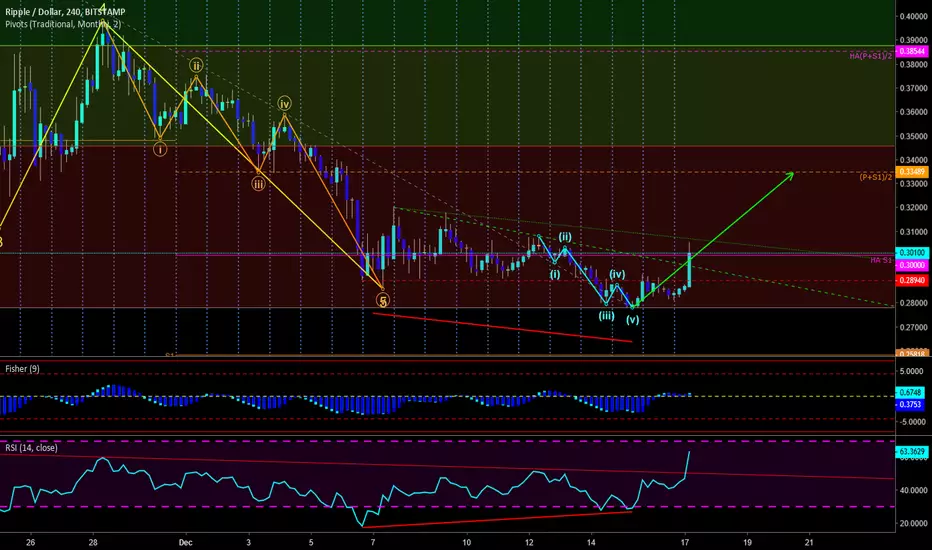Select the circled ii orange wave label

pyautogui.click(x=196, y=65)
